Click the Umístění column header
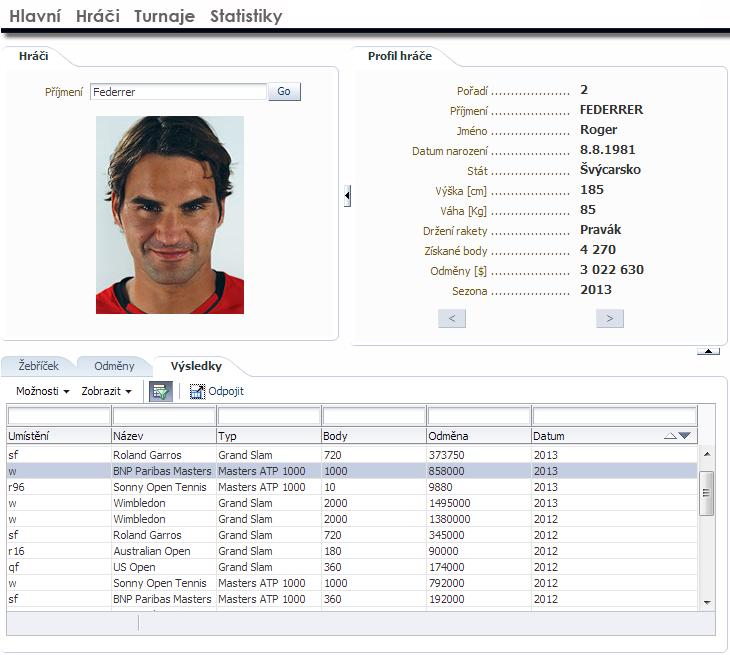 59,436
